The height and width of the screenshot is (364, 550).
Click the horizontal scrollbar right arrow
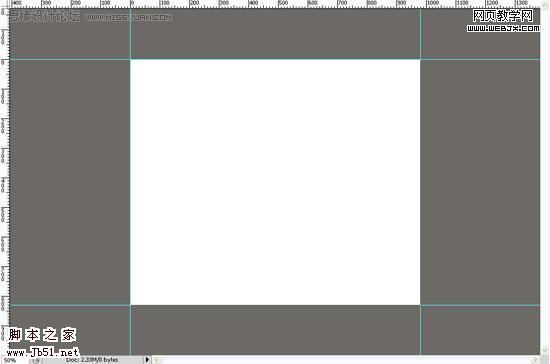tap(535, 360)
